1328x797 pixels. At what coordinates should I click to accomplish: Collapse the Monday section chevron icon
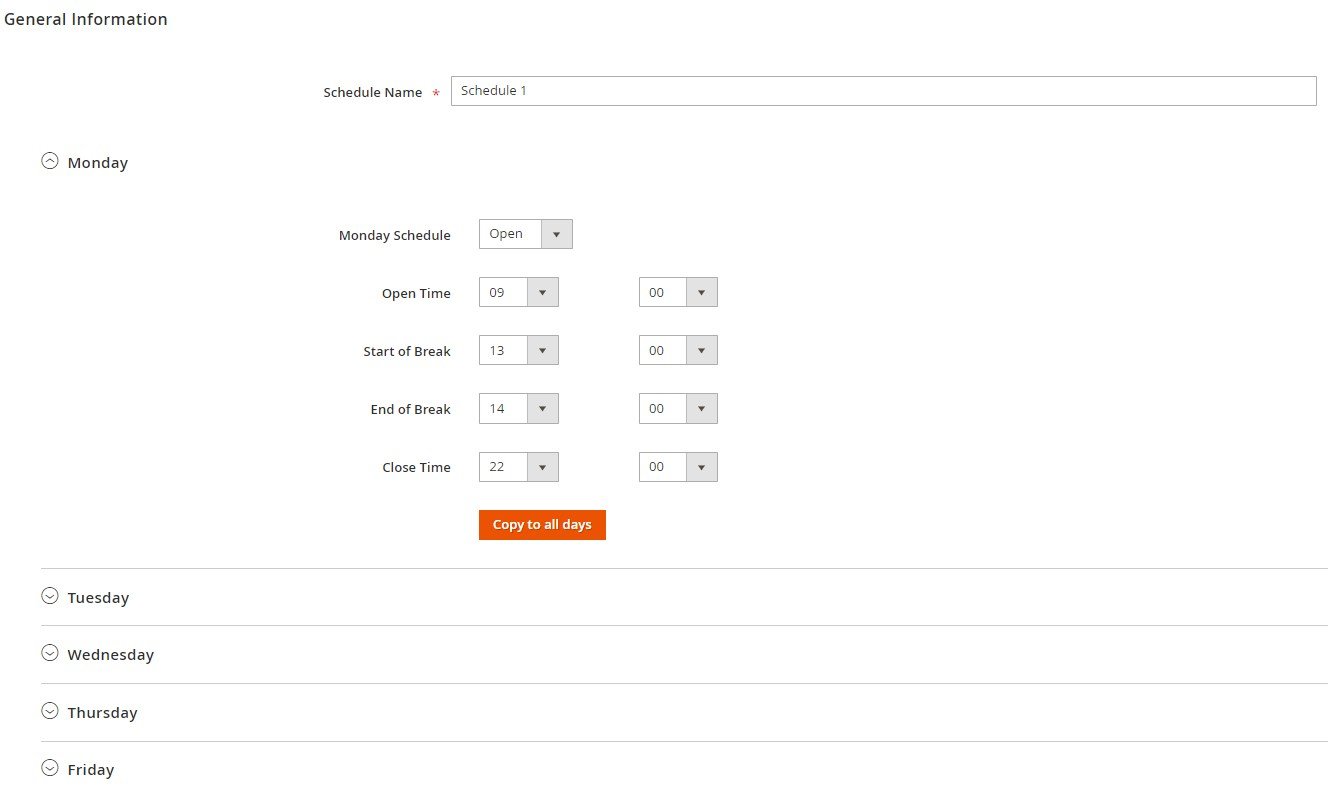tap(50, 160)
